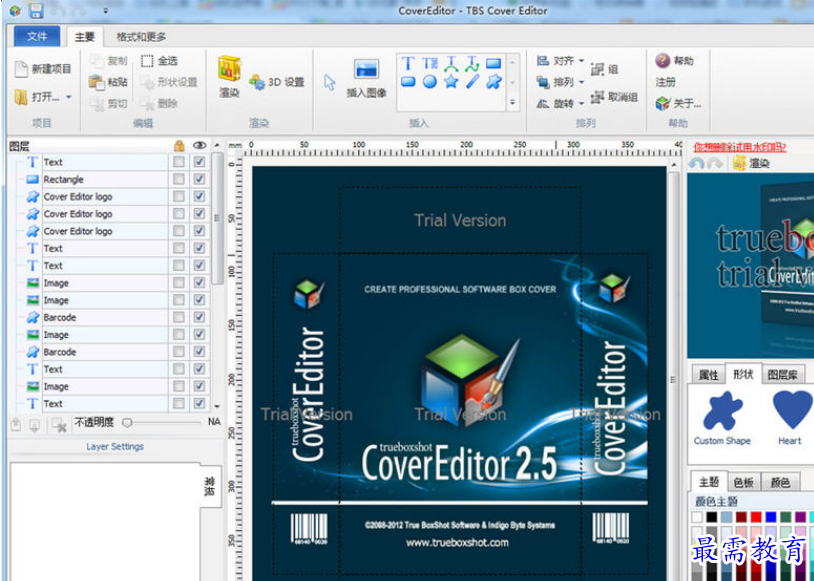Lock the Rectangle layer checkbox
814x581 pixels.
pyautogui.click(x=178, y=180)
